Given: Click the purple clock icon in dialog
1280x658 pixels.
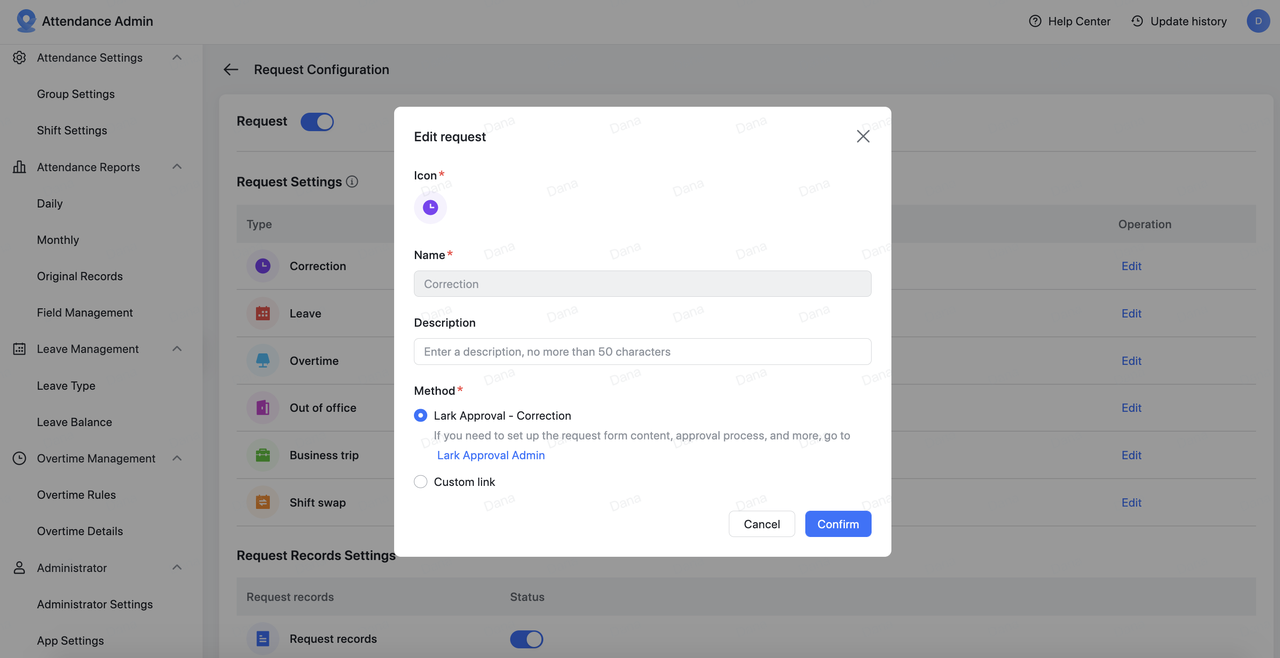Looking at the screenshot, I should (x=430, y=207).
